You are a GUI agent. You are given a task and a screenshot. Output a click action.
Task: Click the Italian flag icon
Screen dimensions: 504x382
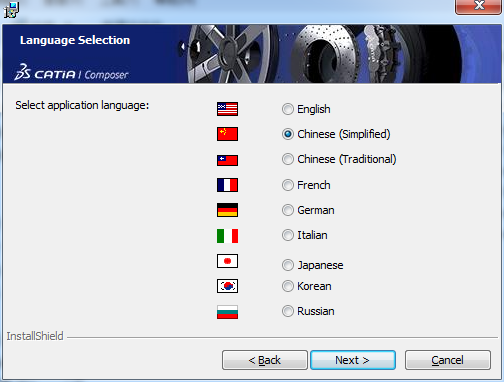tap(227, 236)
